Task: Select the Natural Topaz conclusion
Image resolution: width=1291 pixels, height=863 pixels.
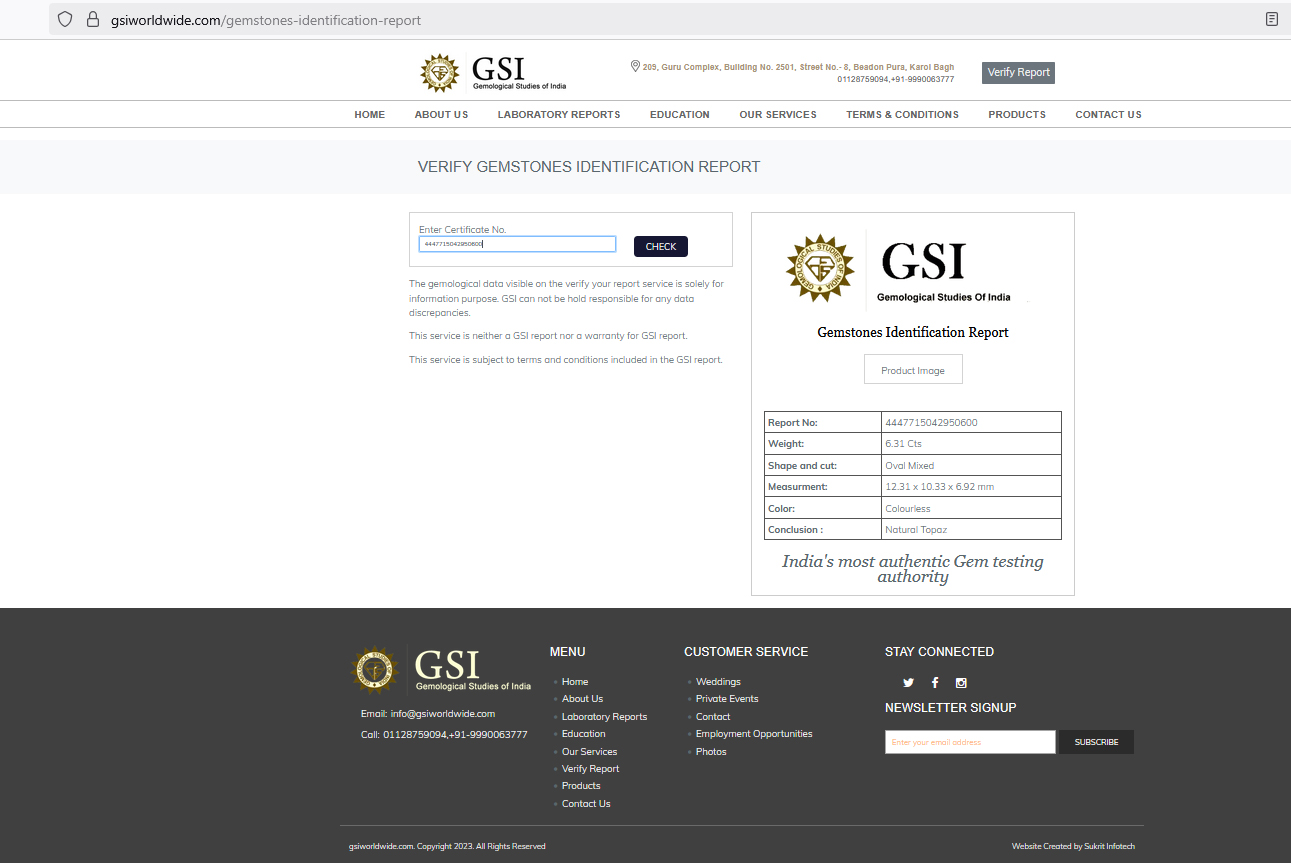Action: click(x=916, y=530)
